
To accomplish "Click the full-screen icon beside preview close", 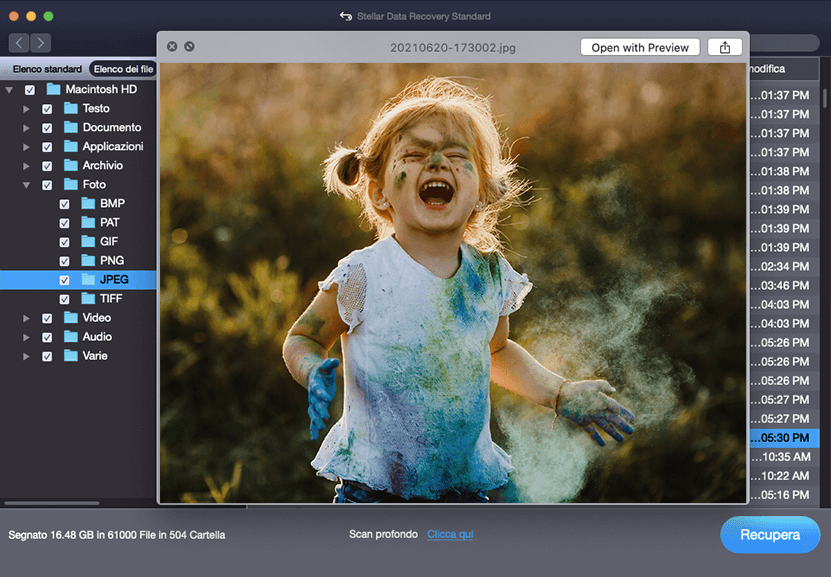I will (189, 47).
